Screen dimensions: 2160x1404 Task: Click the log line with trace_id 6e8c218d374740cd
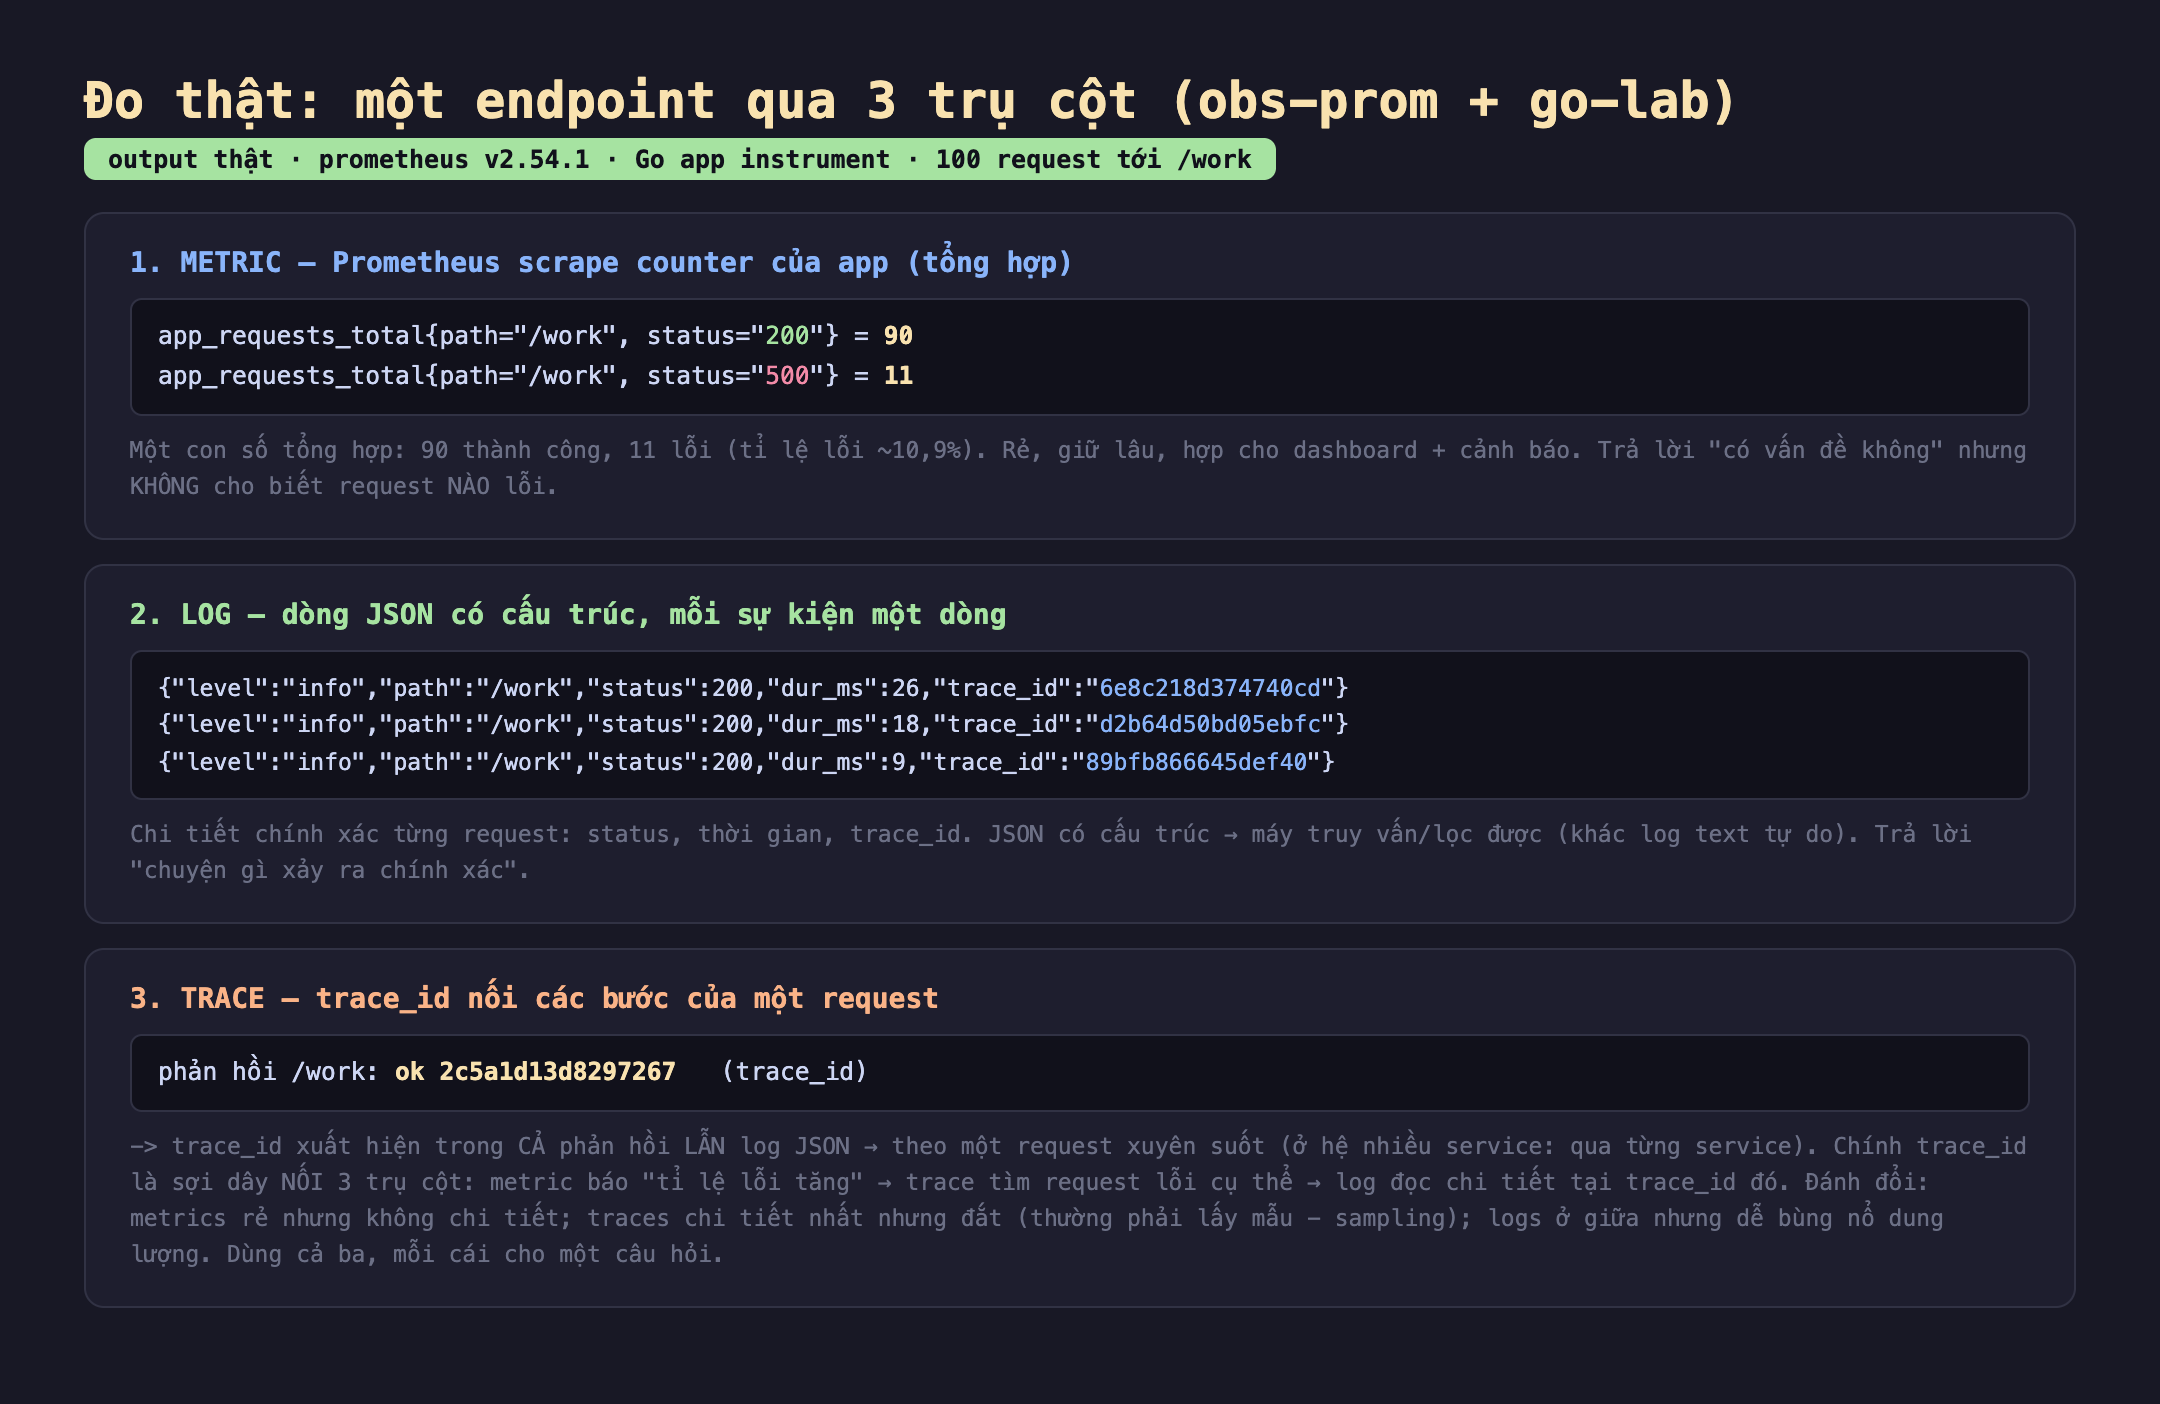click(x=753, y=688)
